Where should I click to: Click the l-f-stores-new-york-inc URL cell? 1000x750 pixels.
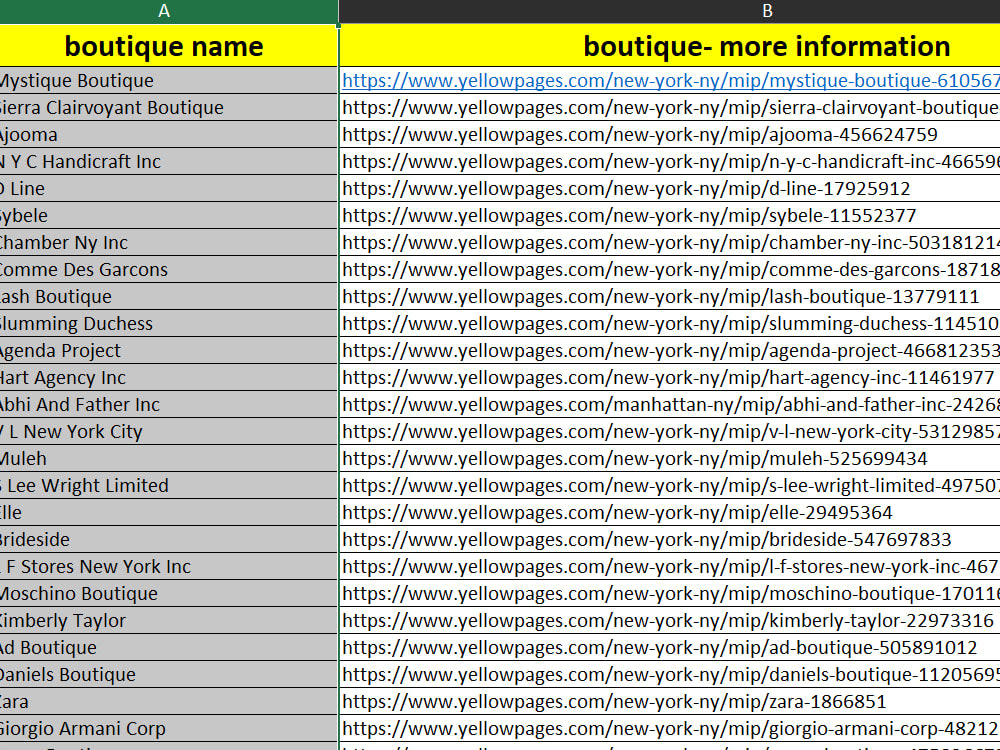pyautogui.click(x=670, y=566)
